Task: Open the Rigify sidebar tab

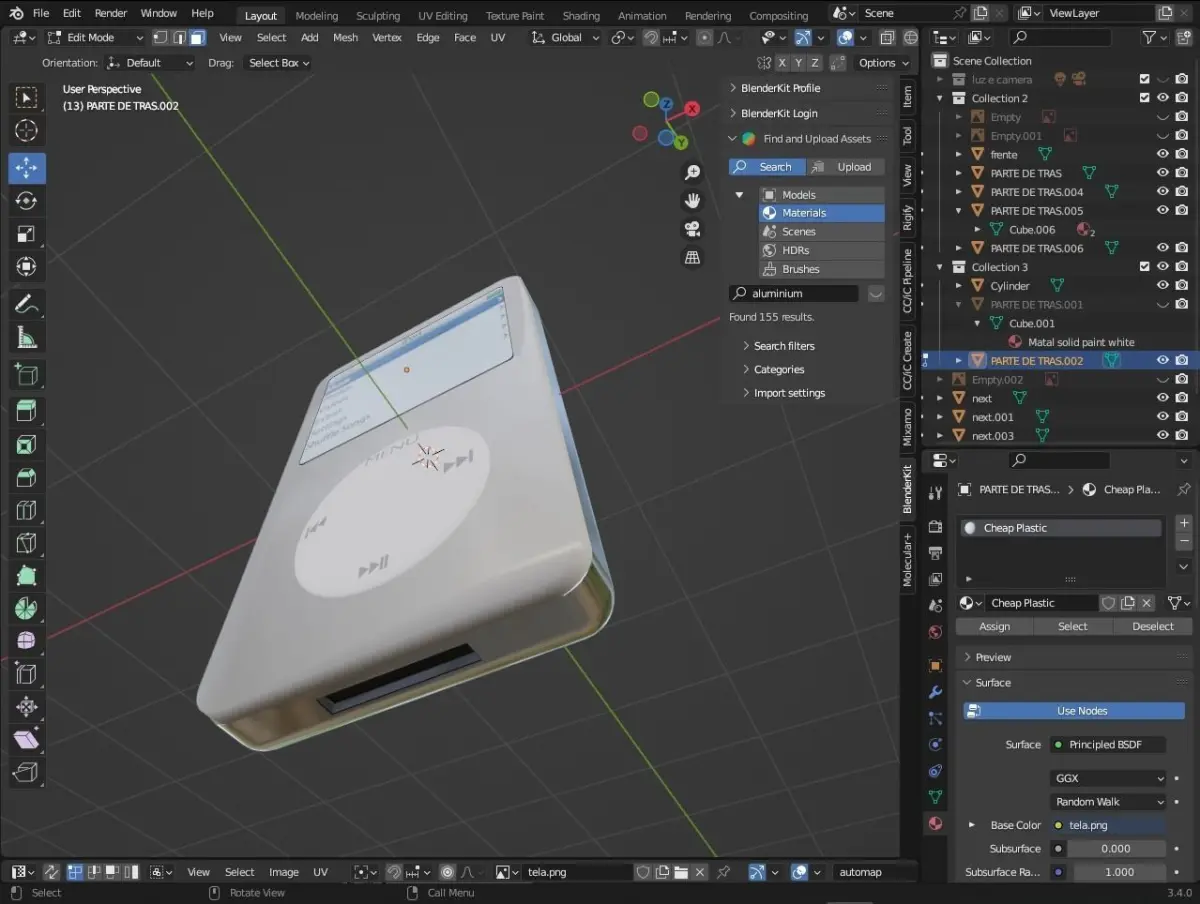Action: (907, 217)
